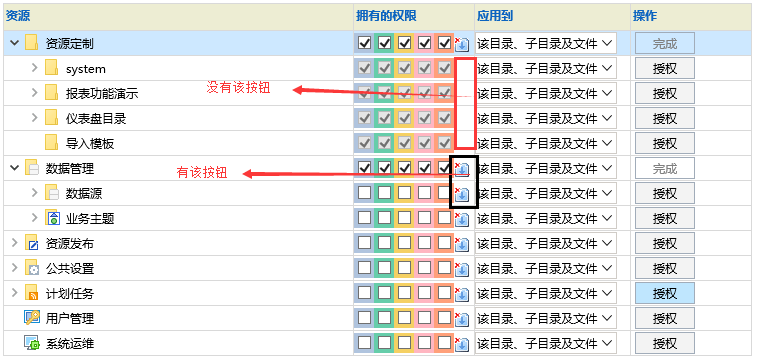Check the orange checkbox in 用户管理 row
Image resolution: width=759 pixels, height=360 pixels.
coord(444,317)
